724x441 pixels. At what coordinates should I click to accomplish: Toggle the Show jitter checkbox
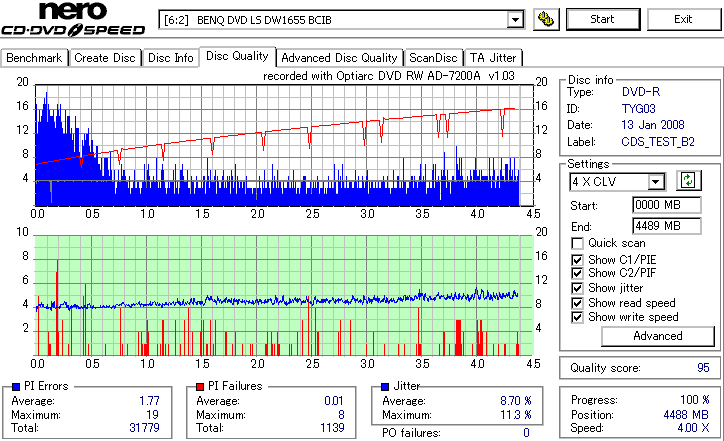tap(577, 288)
